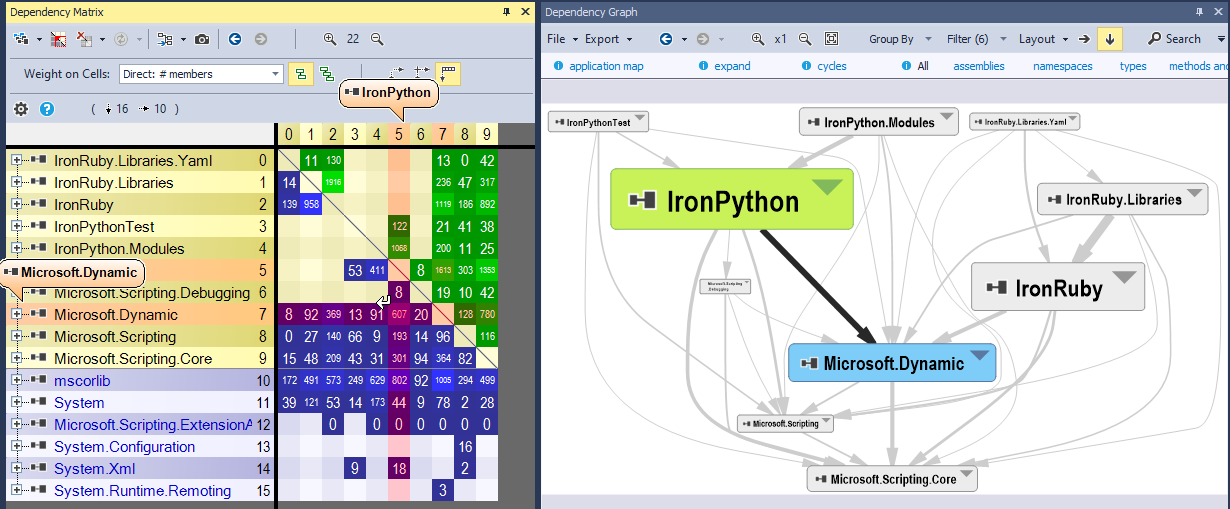Open matrix settings gear icon
This screenshot has width=1230, height=509.
[x=21, y=109]
